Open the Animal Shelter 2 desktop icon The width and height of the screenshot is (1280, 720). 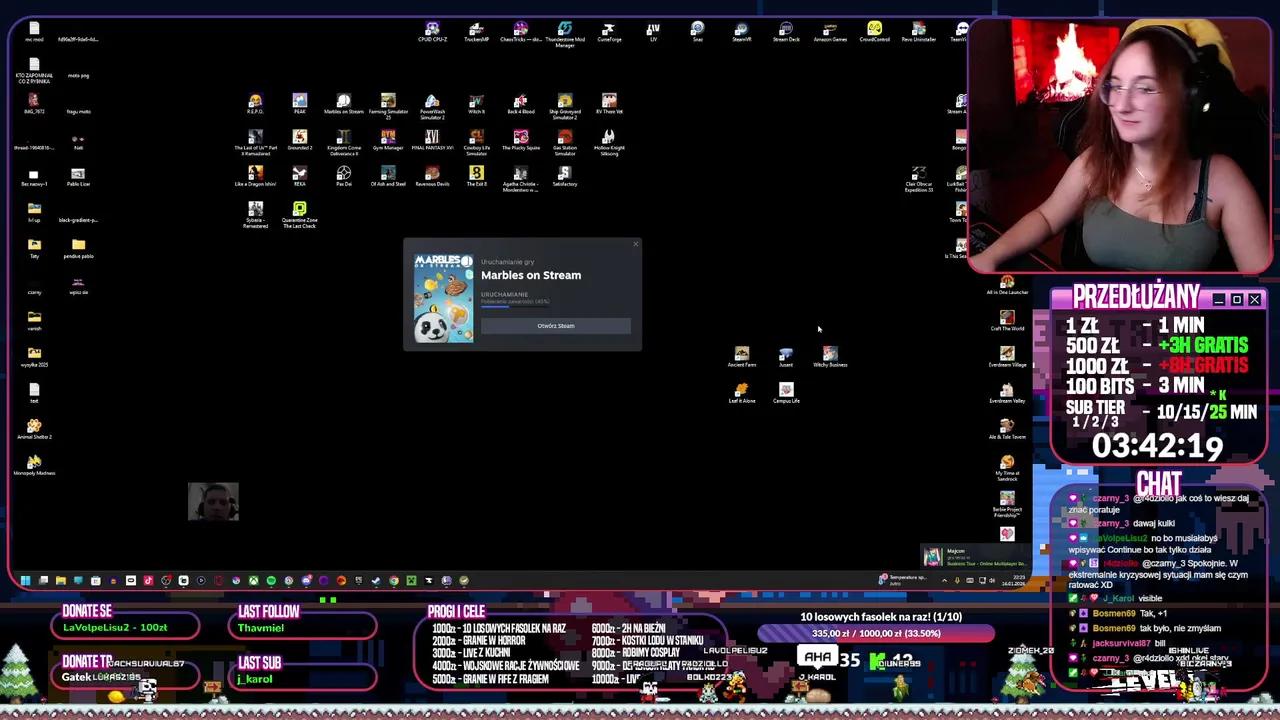(34, 429)
